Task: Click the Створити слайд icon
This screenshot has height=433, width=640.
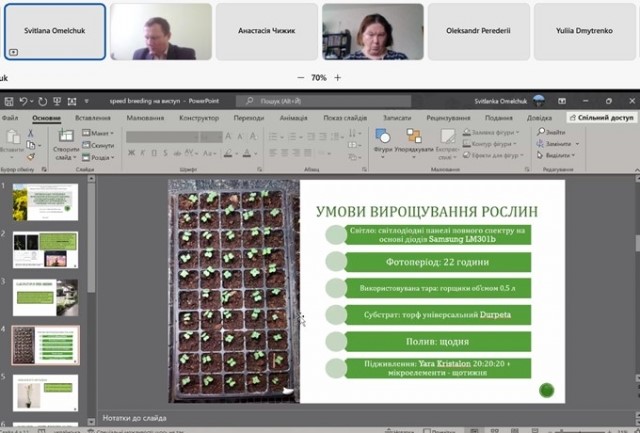Action: (66, 137)
